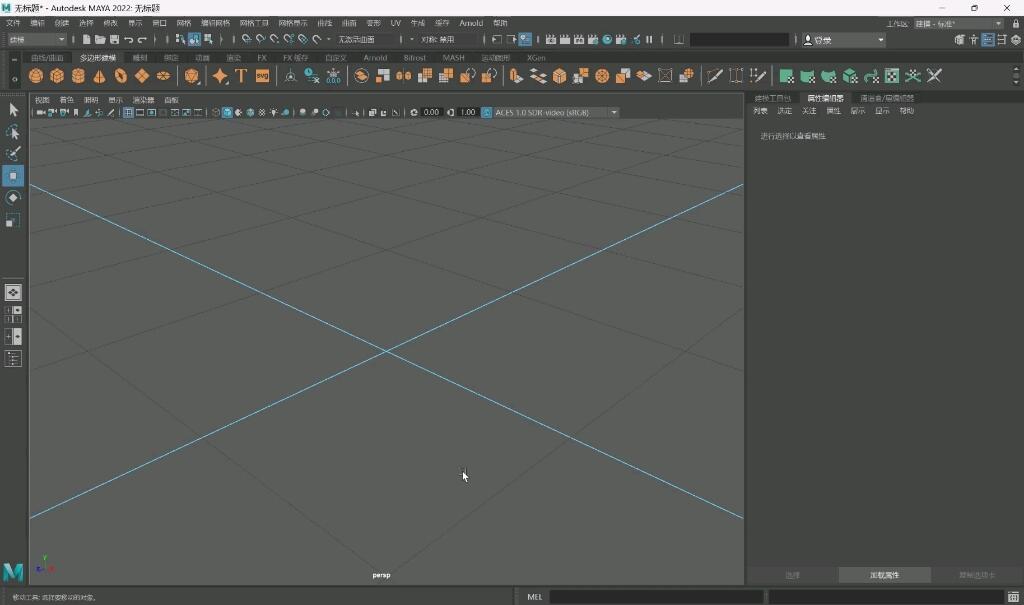
Task: Open the 着色 (Shading) viewport panel menu
Action: pyautogui.click(x=67, y=100)
